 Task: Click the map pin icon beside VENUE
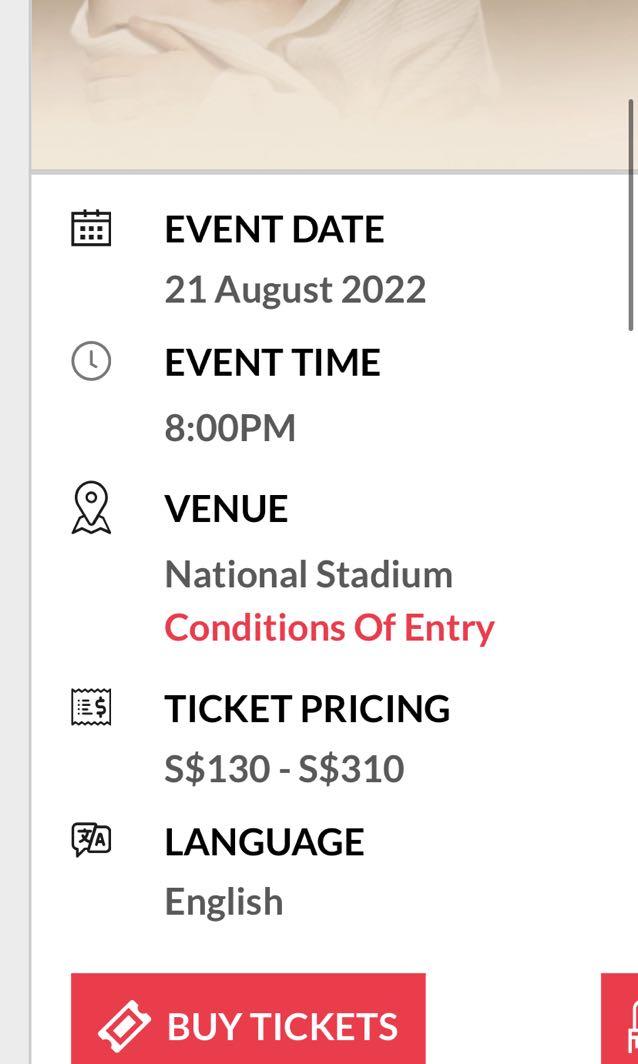[91, 507]
